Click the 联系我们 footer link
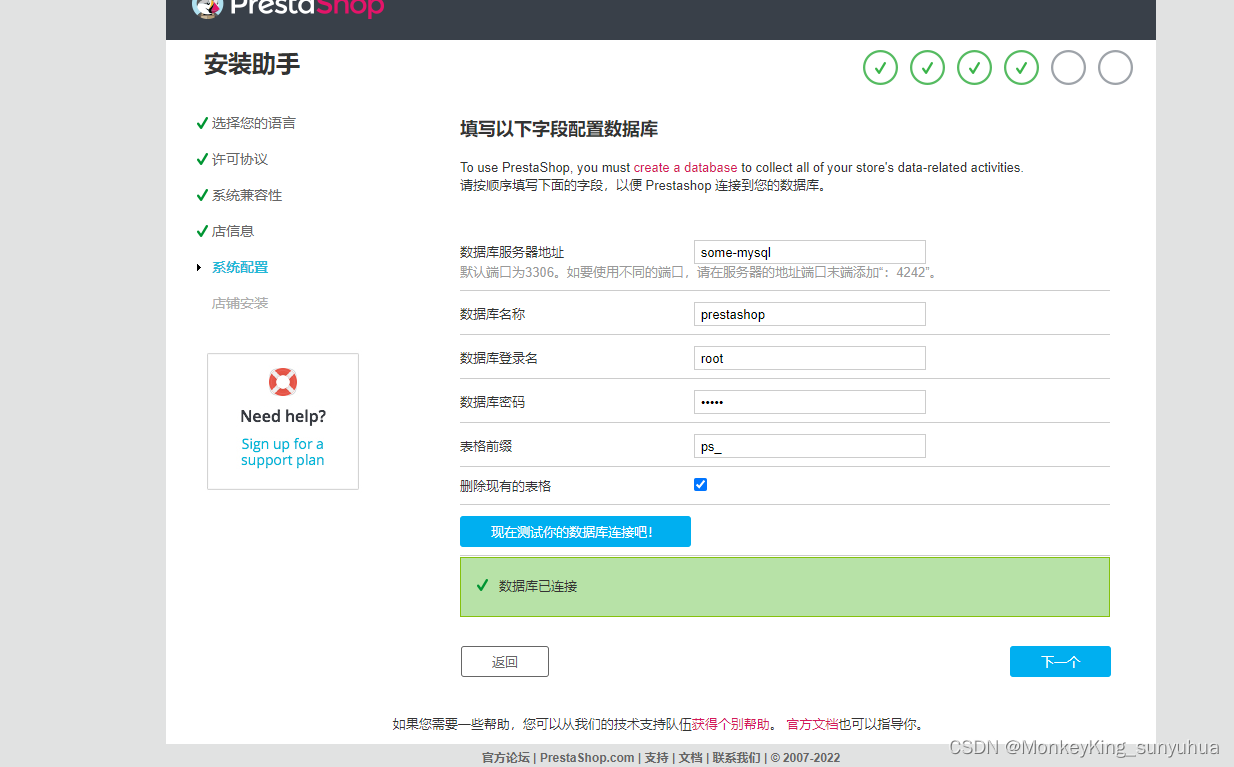Image resolution: width=1234 pixels, height=767 pixels. [736, 758]
